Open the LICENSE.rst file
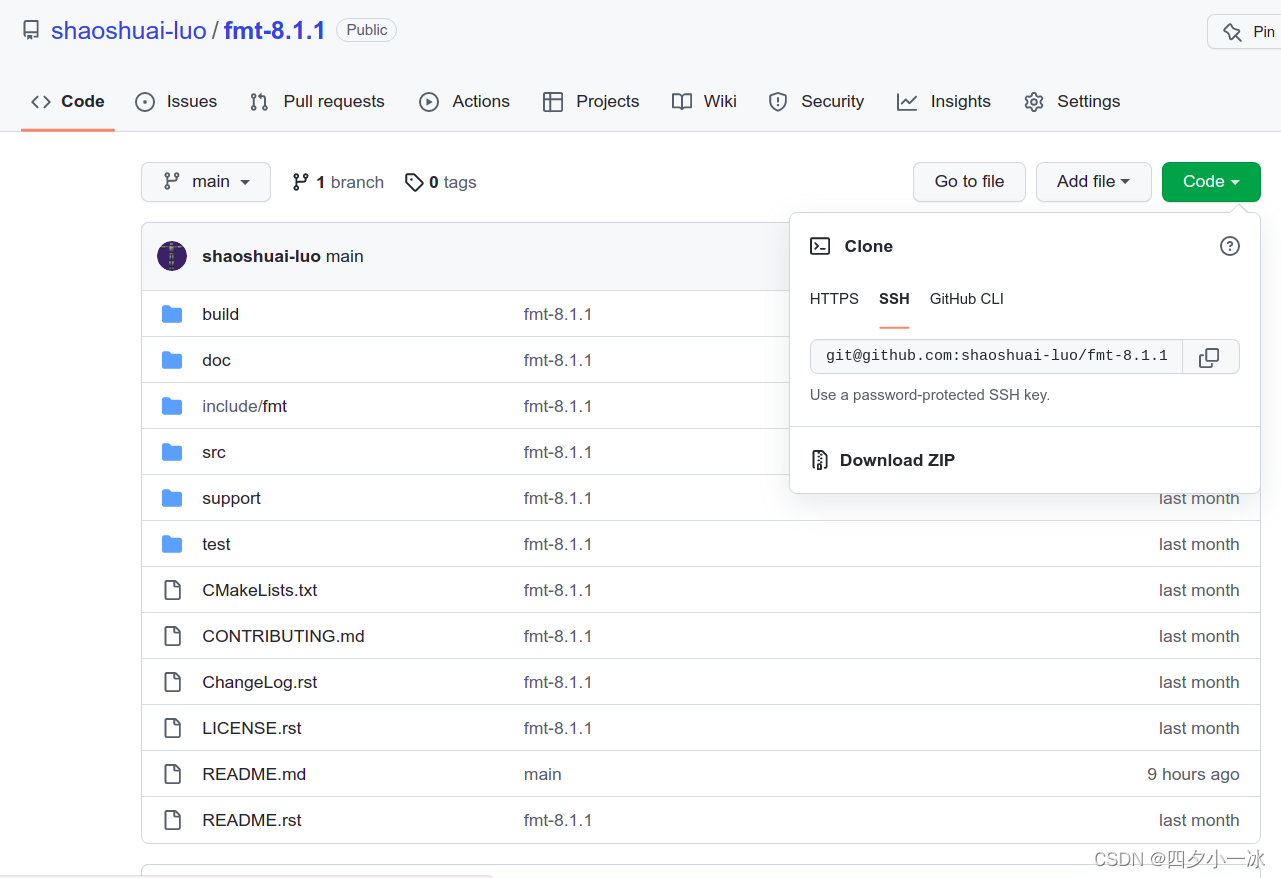The image size is (1281, 878). (252, 728)
